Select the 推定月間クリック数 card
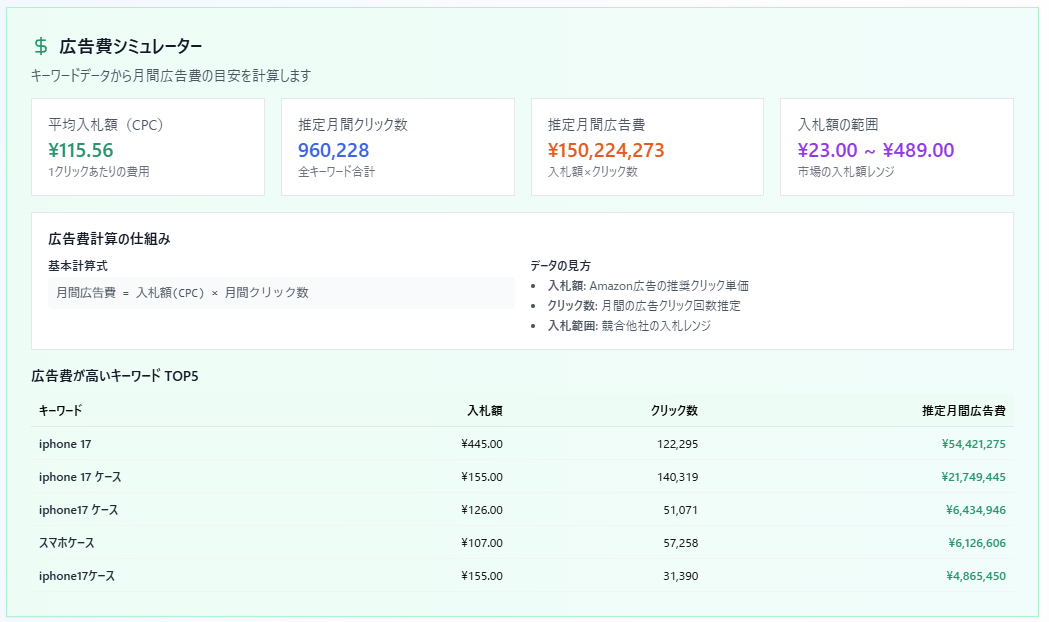Screen dimensions: 1049x622 pos(397,147)
